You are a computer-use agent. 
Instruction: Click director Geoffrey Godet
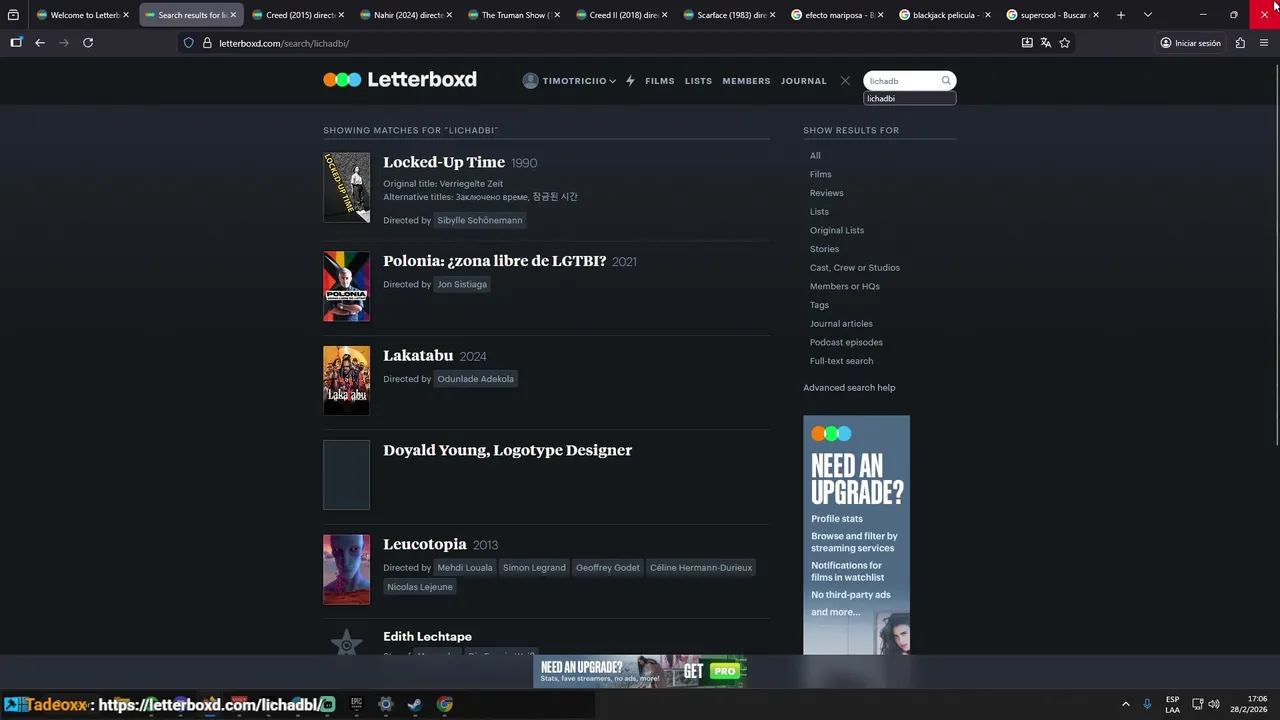click(608, 567)
